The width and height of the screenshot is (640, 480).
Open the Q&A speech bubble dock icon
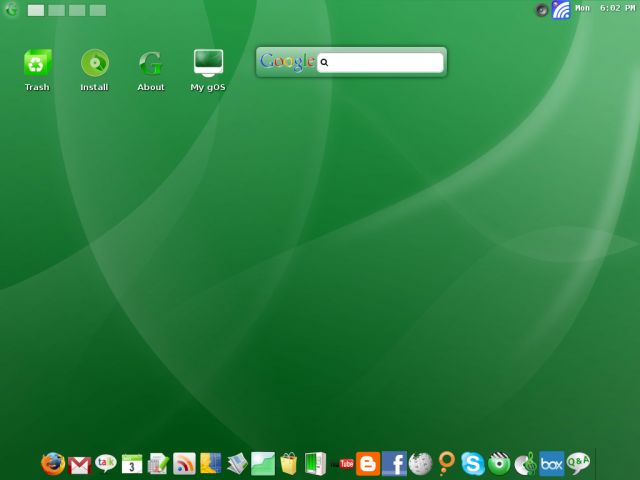pyautogui.click(x=578, y=463)
